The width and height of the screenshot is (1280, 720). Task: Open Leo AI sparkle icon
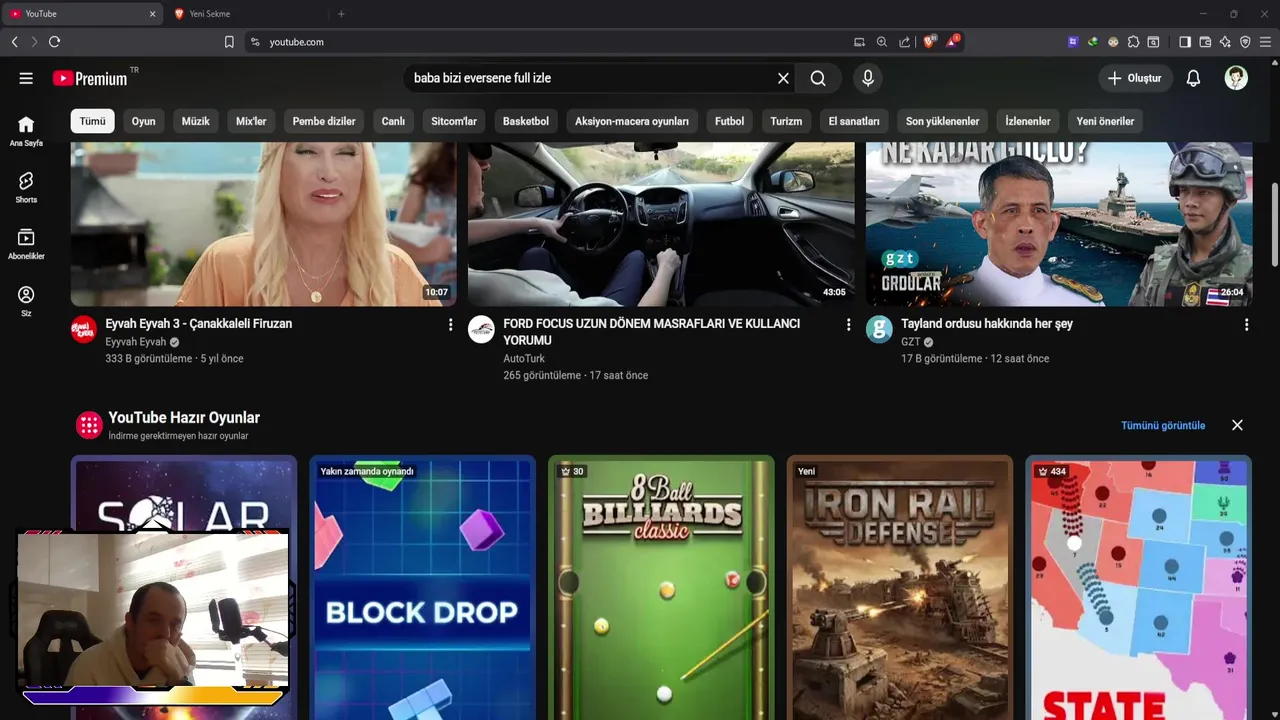click(x=1225, y=42)
